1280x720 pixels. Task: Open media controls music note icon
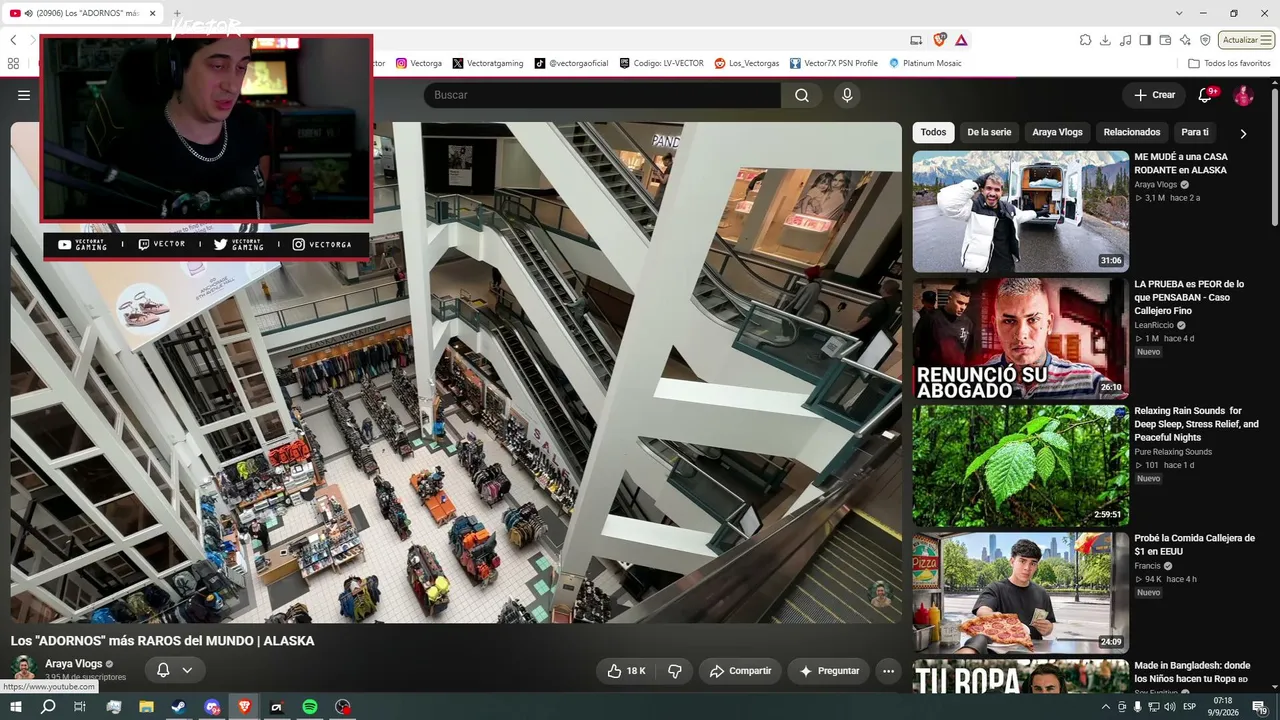[x=1125, y=40]
